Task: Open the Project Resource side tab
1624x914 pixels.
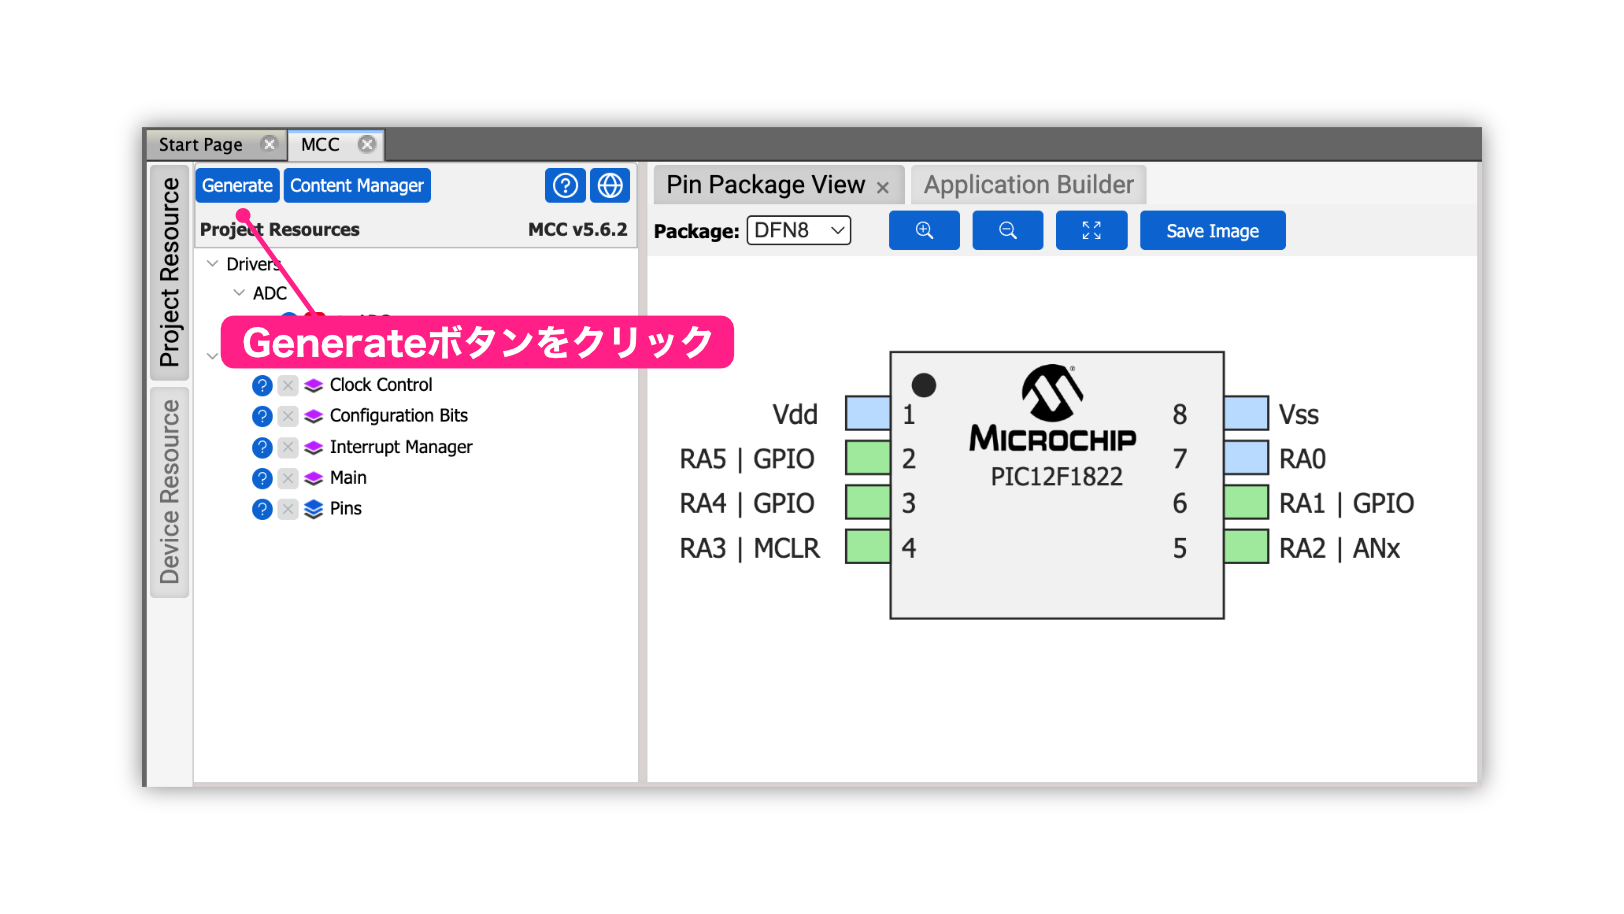Action: 170,272
